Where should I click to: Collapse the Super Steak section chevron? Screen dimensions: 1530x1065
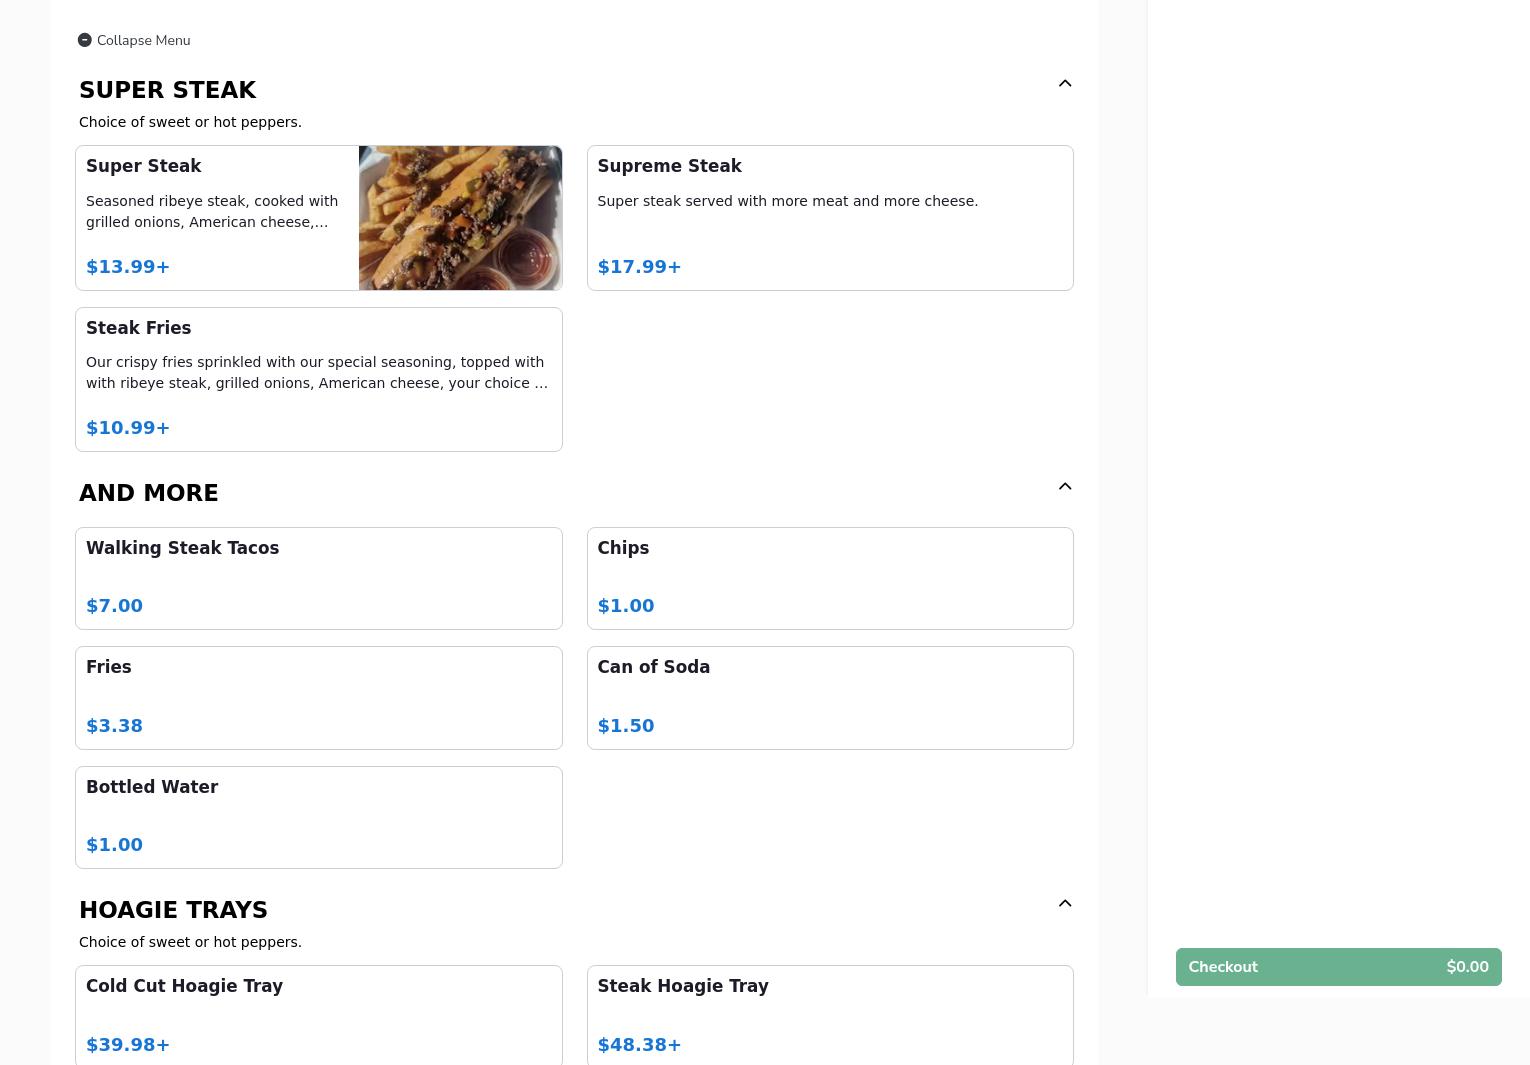click(x=1065, y=83)
